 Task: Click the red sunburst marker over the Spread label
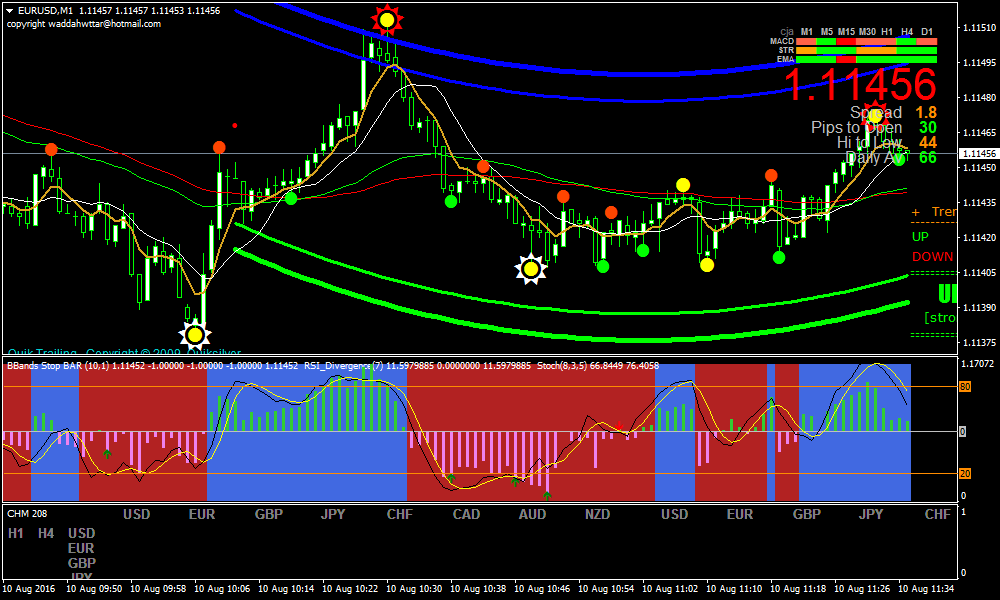(875, 114)
